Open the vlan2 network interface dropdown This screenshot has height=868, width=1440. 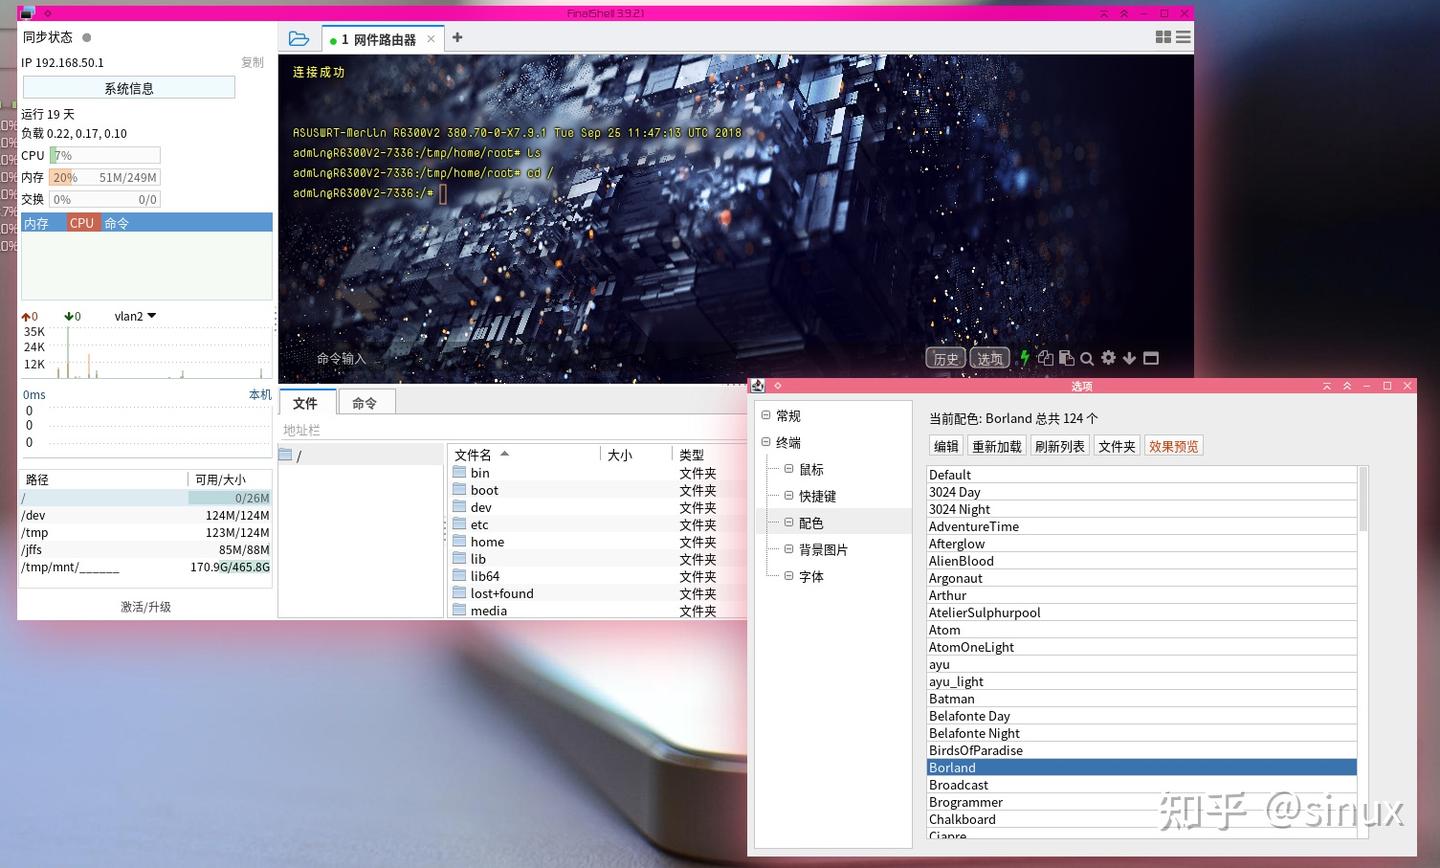point(134,316)
